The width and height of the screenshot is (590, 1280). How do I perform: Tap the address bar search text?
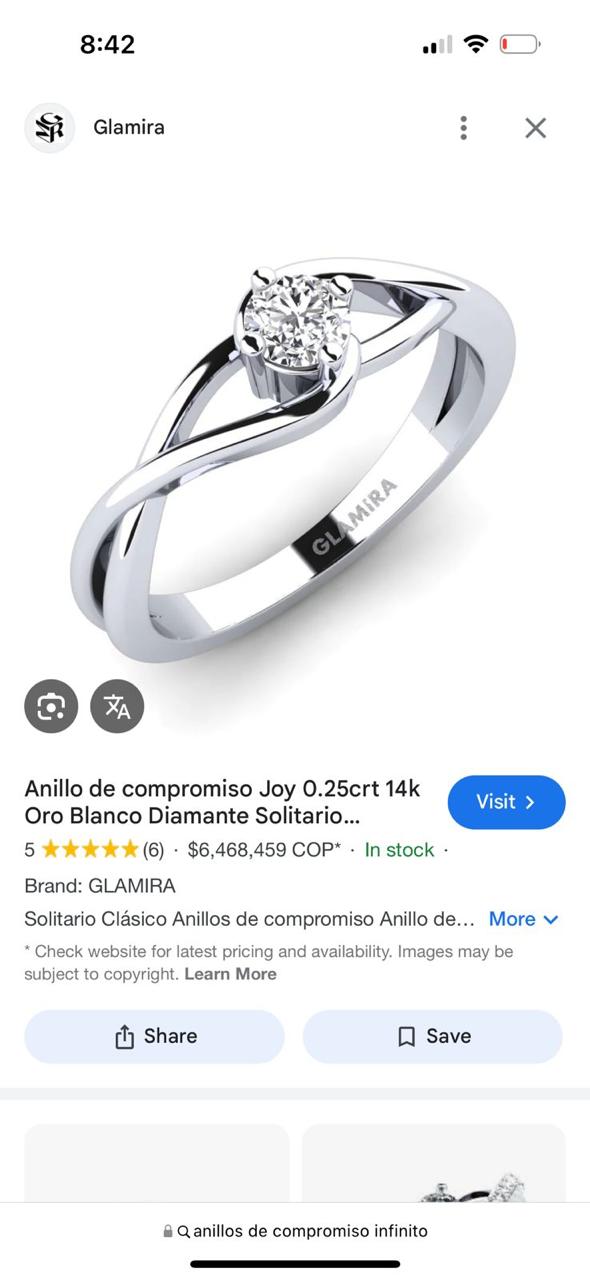pos(310,1231)
